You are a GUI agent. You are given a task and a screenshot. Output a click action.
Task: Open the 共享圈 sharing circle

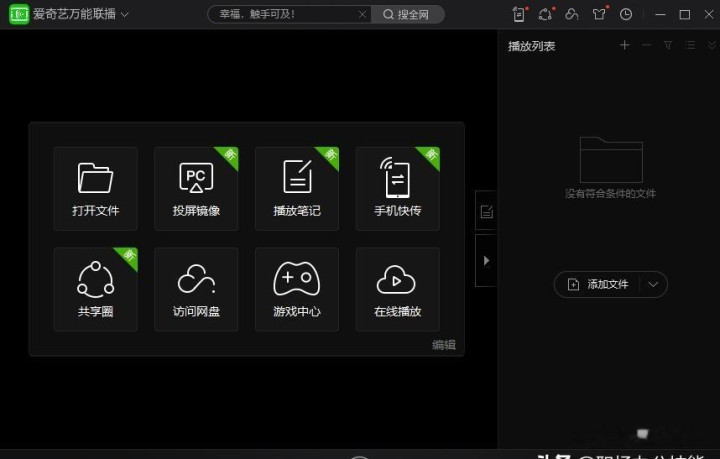pos(96,289)
